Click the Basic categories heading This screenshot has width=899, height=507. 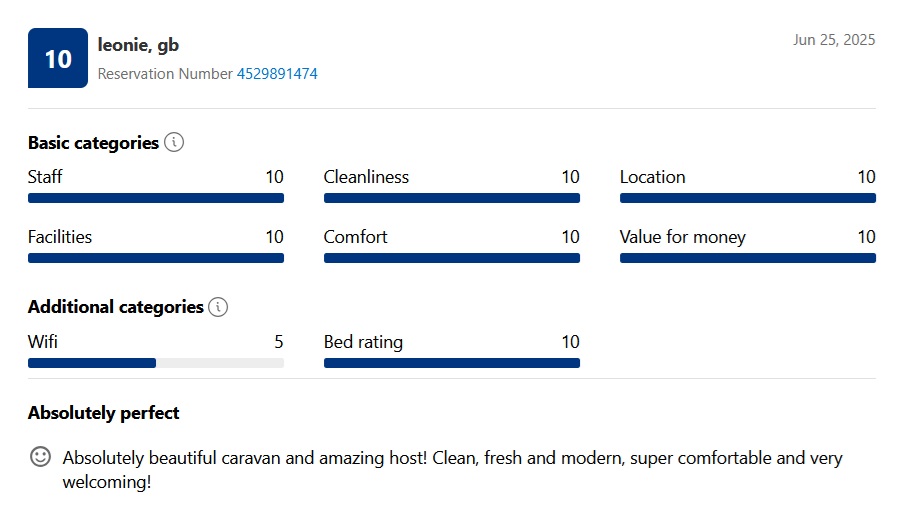pos(93,143)
